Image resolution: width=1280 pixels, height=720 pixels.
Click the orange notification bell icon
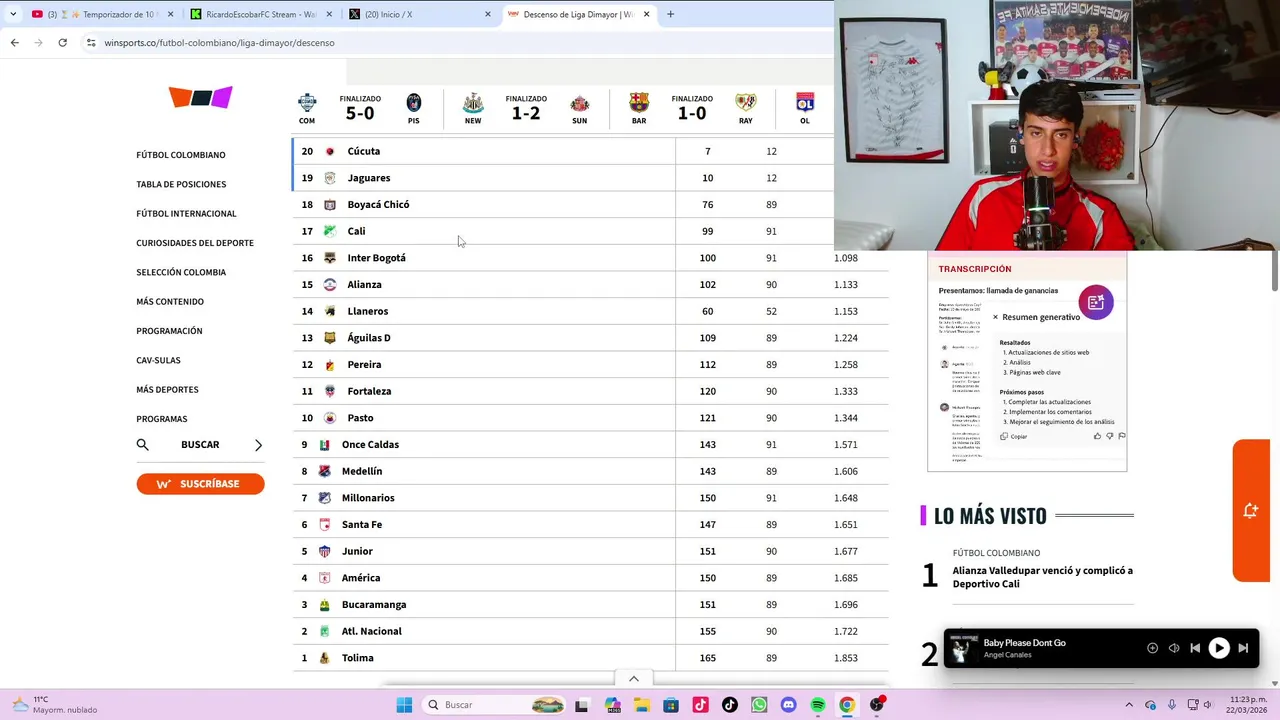coord(1250,511)
